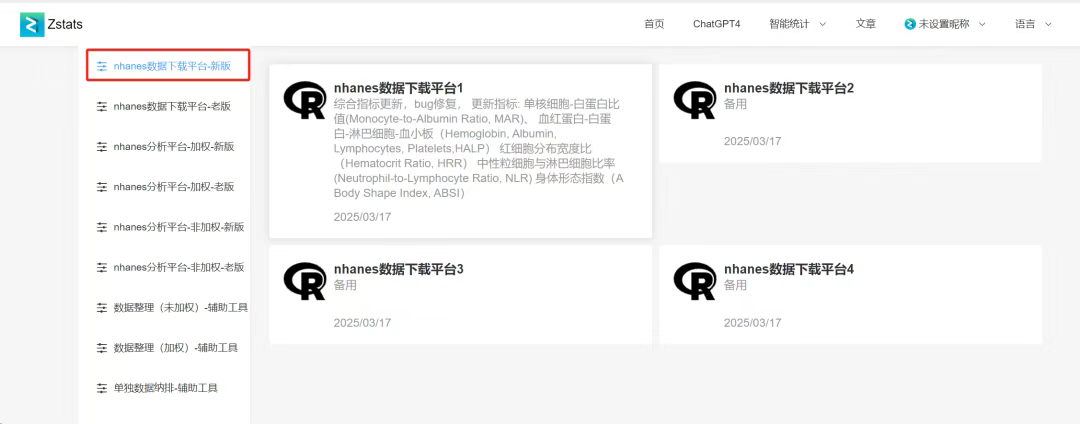
Task: Click 备用 under nhanes数据下载平台4
Action: (x=736, y=285)
